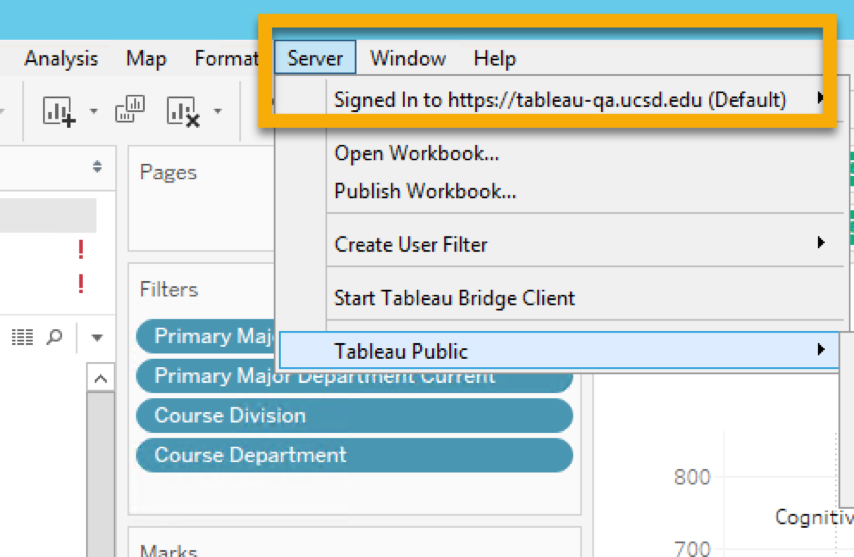Open the Tableau Public submenu

[559, 351]
